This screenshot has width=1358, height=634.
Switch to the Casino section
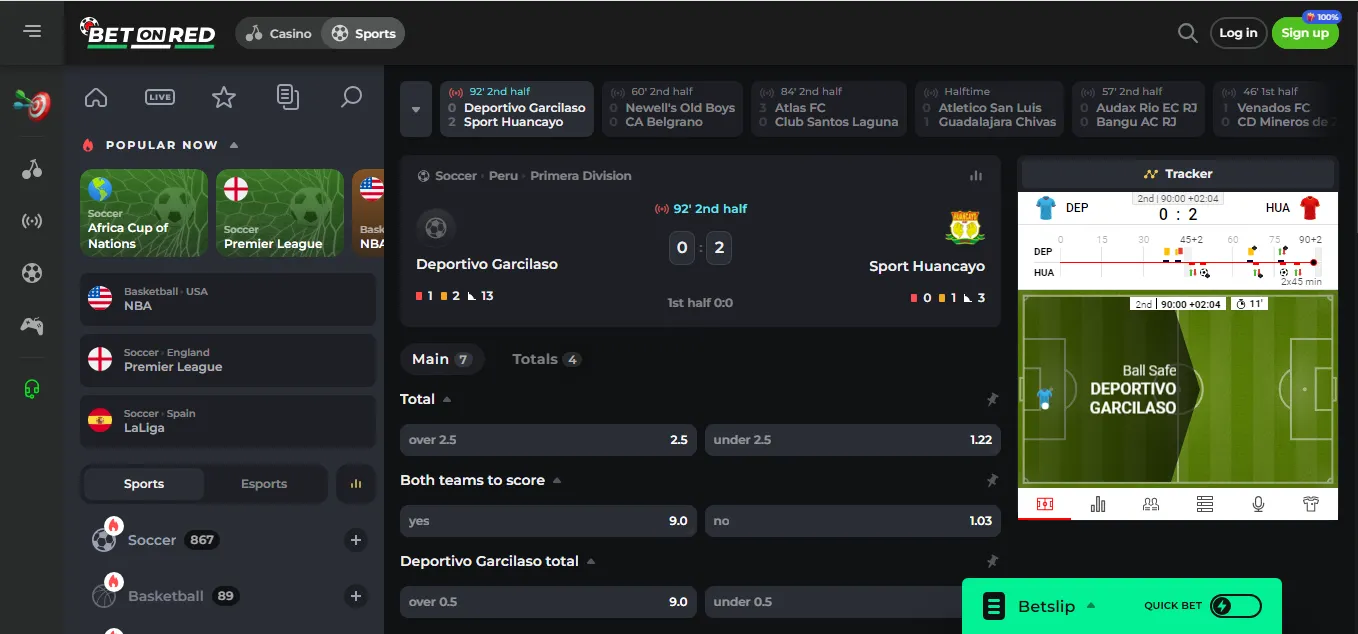[x=279, y=33]
